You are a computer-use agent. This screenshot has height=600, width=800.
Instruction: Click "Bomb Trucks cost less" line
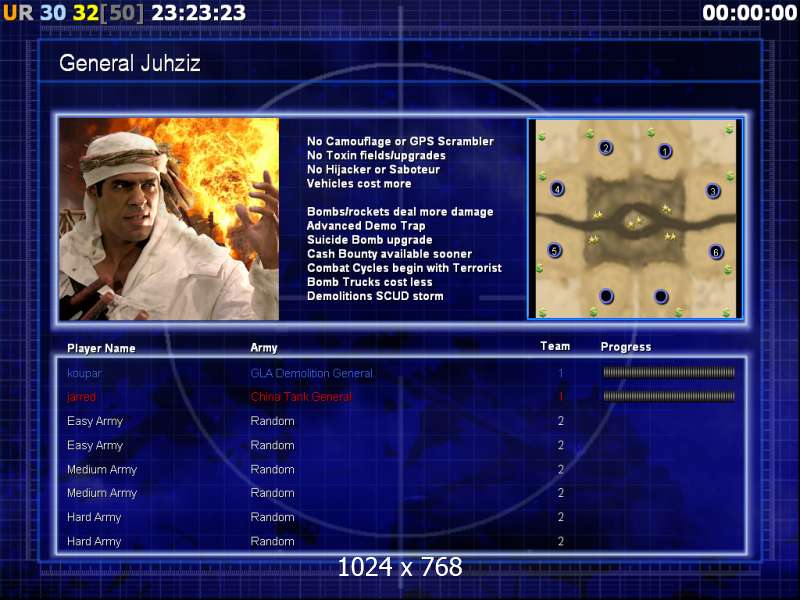tap(369, 282)
